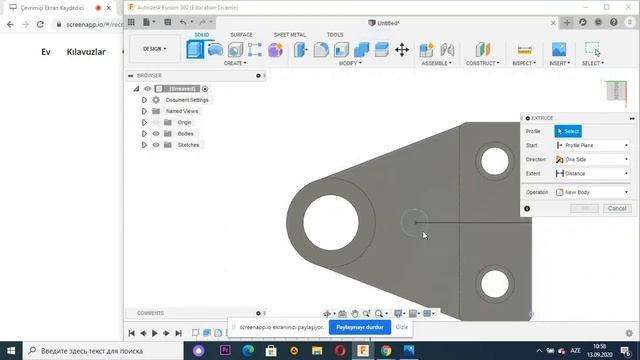The width and height of the screenshot is (640, 360).
Task: Click the Profile Select button
Action: point(568,131)
